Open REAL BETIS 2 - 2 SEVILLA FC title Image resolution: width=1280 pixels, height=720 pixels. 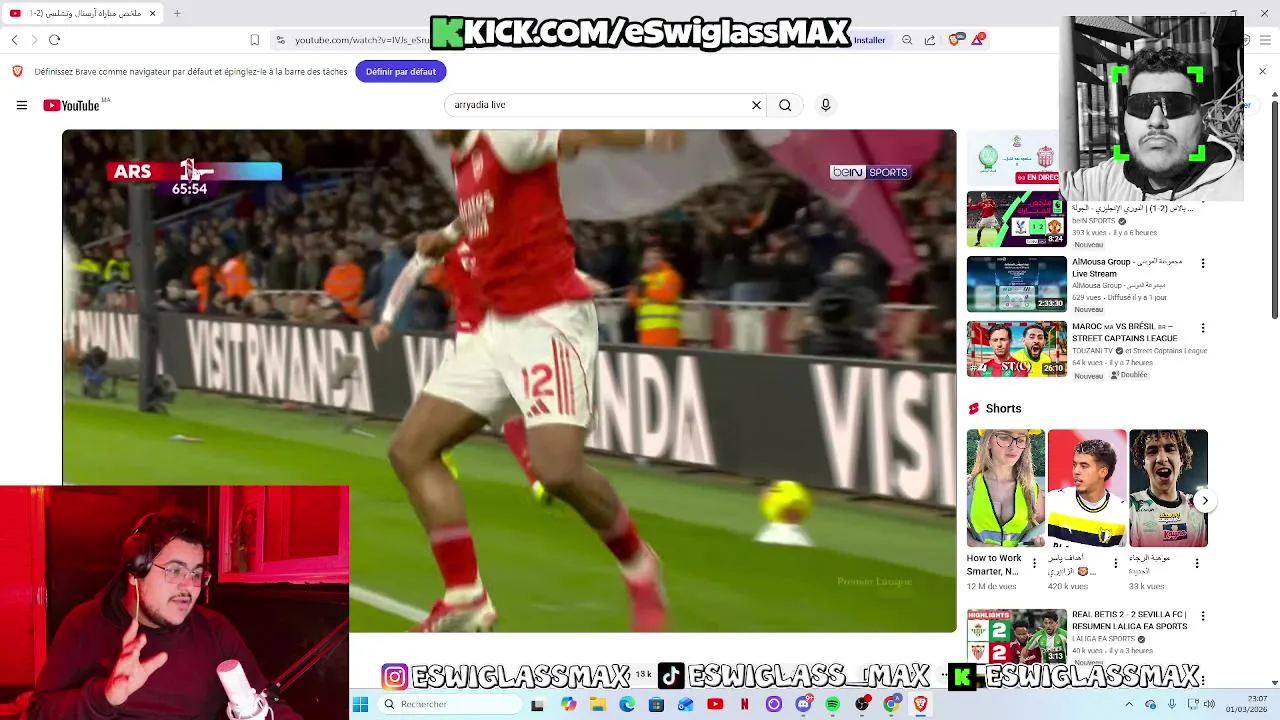pos(1129,620)
